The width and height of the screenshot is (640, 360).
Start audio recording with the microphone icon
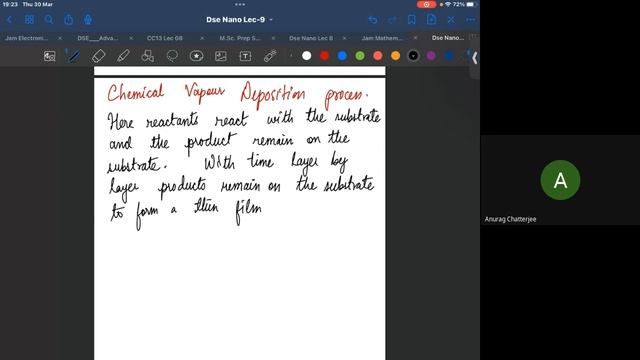pos(88,20)
